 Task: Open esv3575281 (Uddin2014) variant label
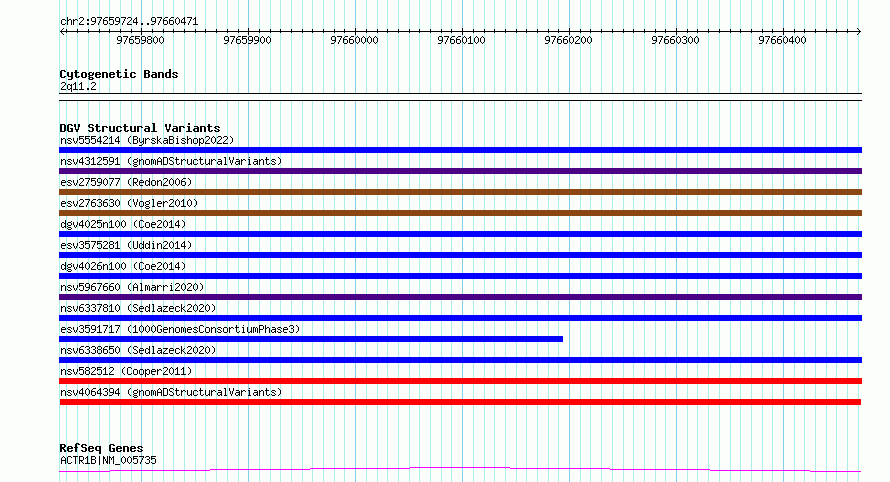click(x=126, y=245)
